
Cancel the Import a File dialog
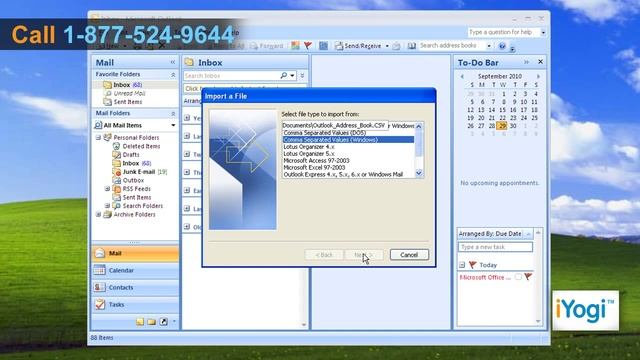coord(409,255)
